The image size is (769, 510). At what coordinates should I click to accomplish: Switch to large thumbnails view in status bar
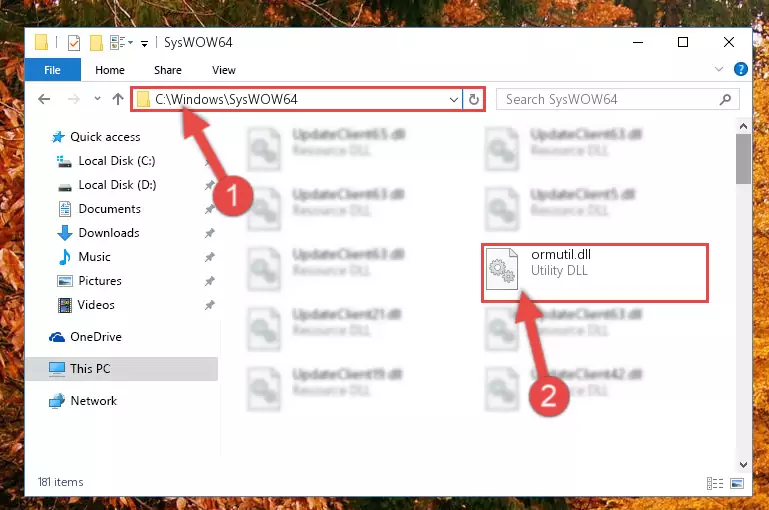click(737, 484)
